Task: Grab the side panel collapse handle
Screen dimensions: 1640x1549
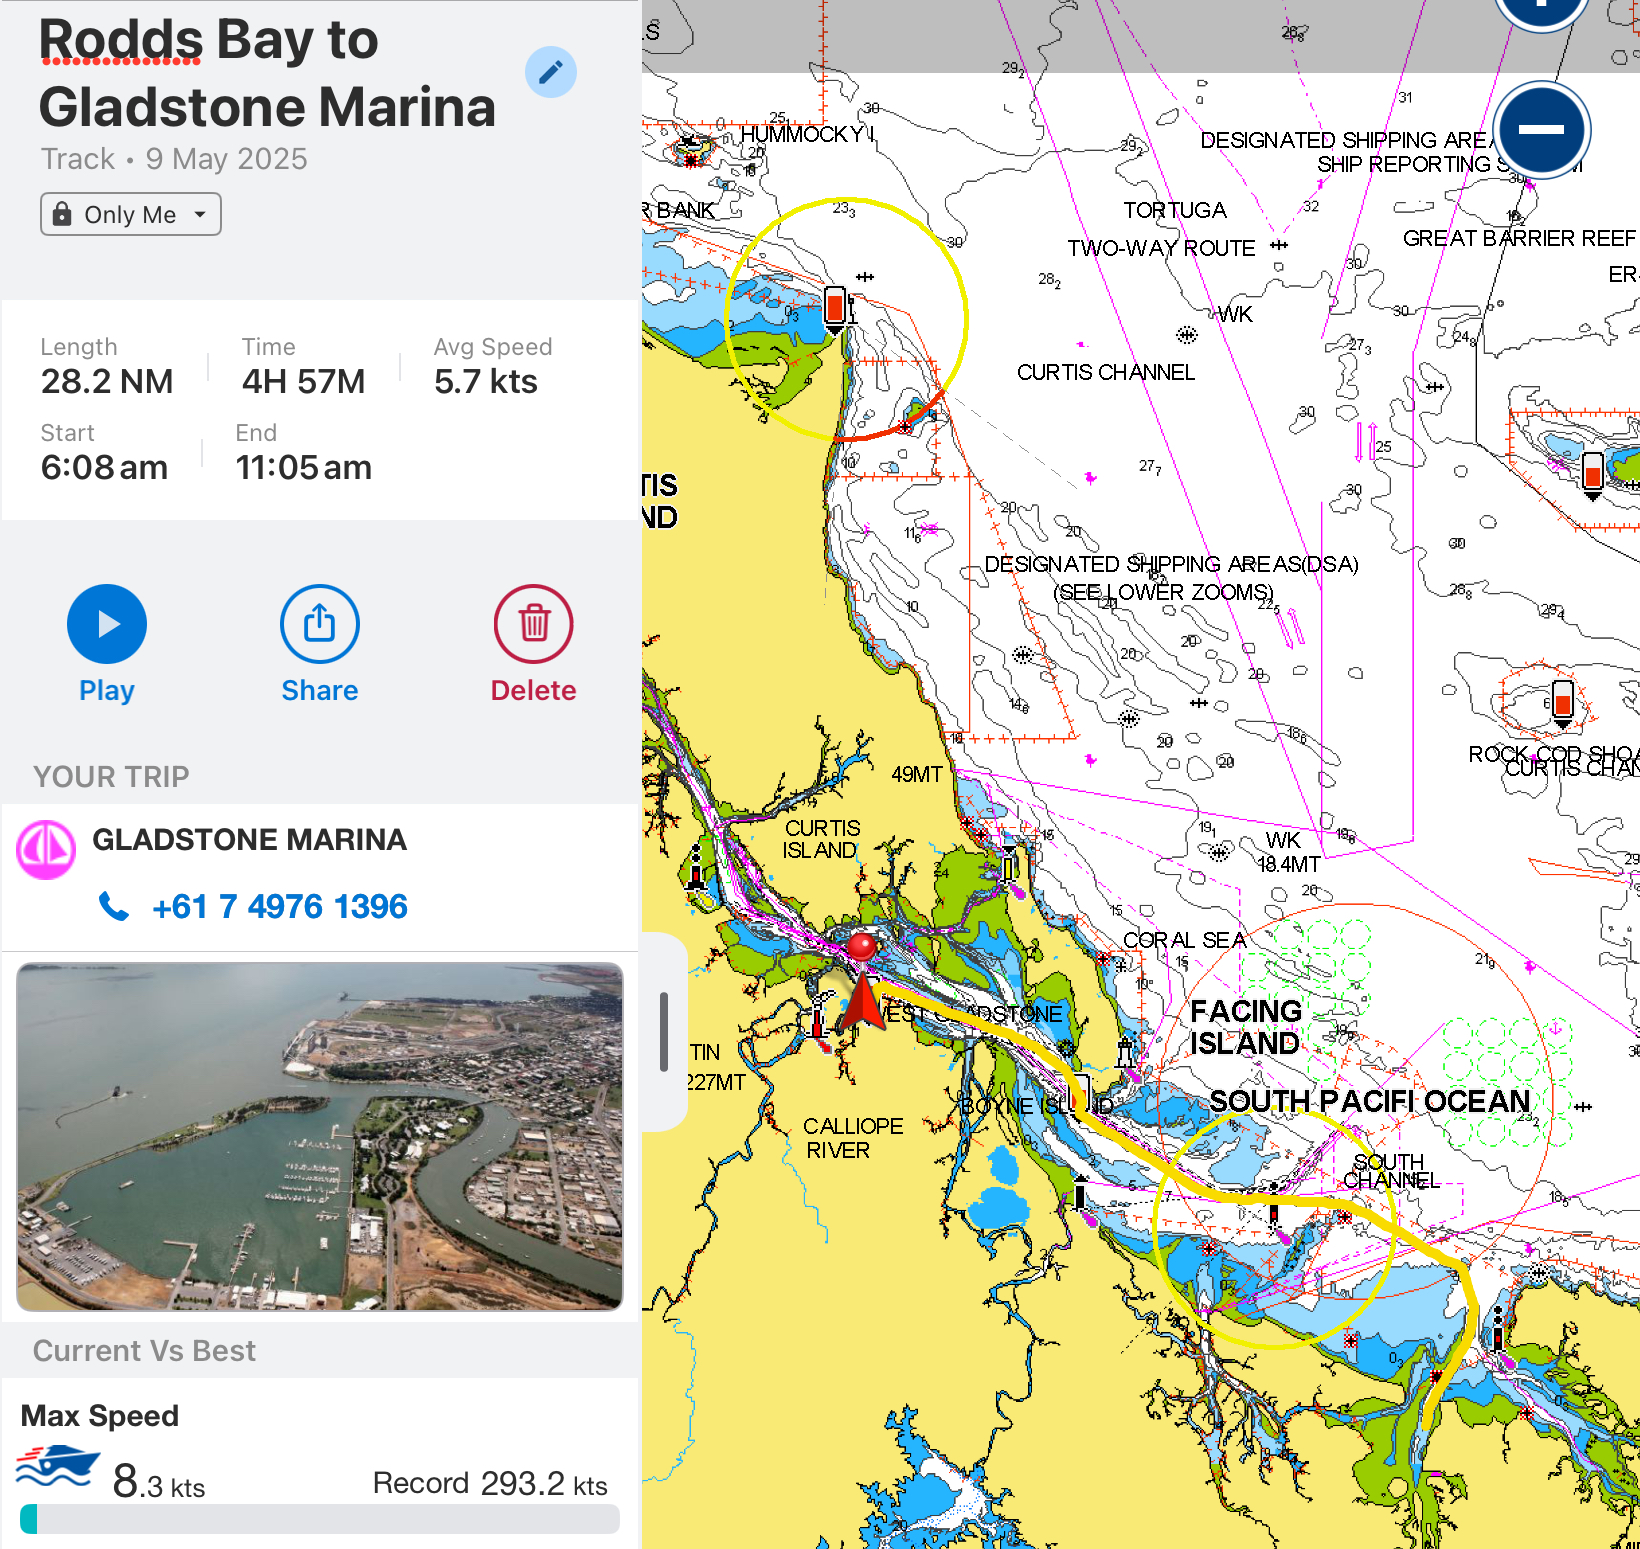Action: [664, 1031]
